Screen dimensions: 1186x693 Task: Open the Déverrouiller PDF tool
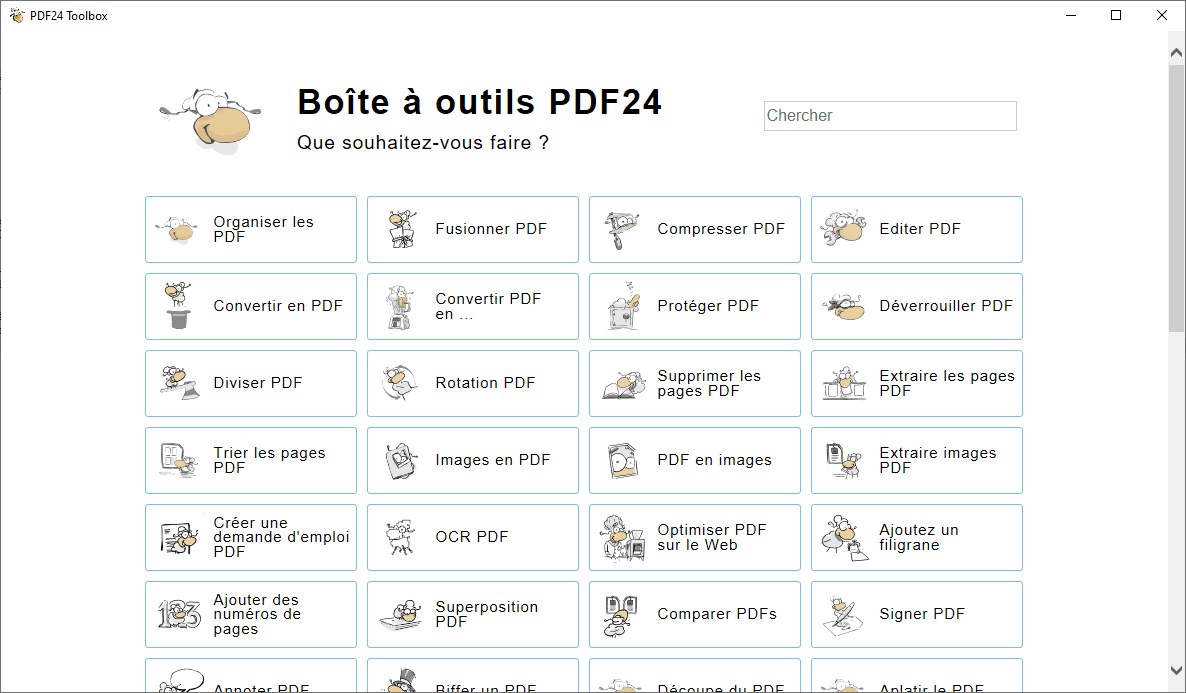[917, 306]
